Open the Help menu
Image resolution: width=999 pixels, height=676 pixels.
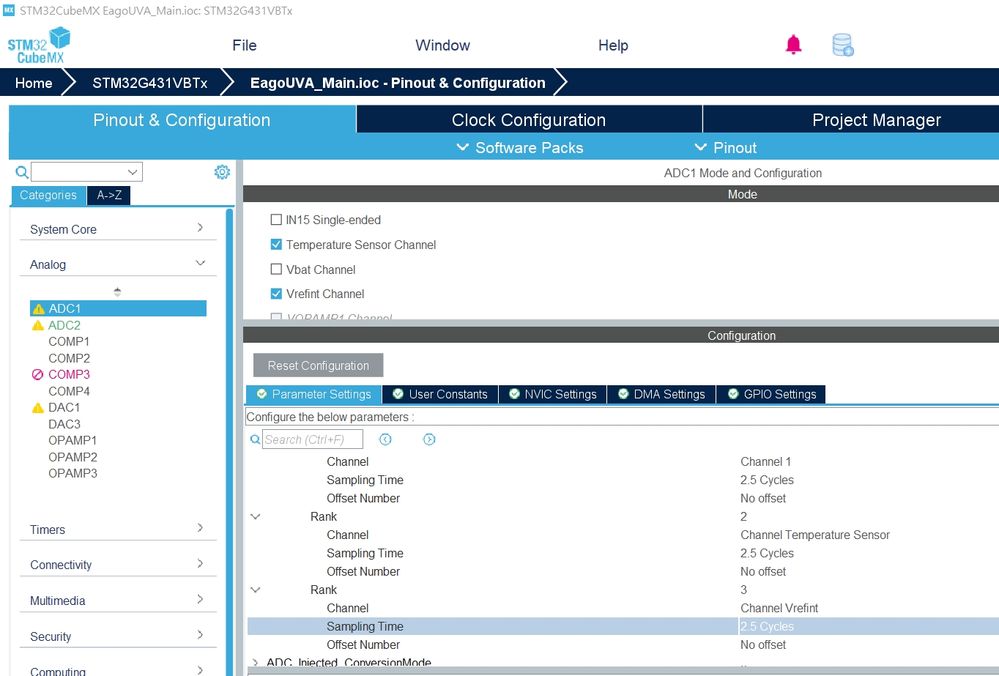click(x=613, y=45)
